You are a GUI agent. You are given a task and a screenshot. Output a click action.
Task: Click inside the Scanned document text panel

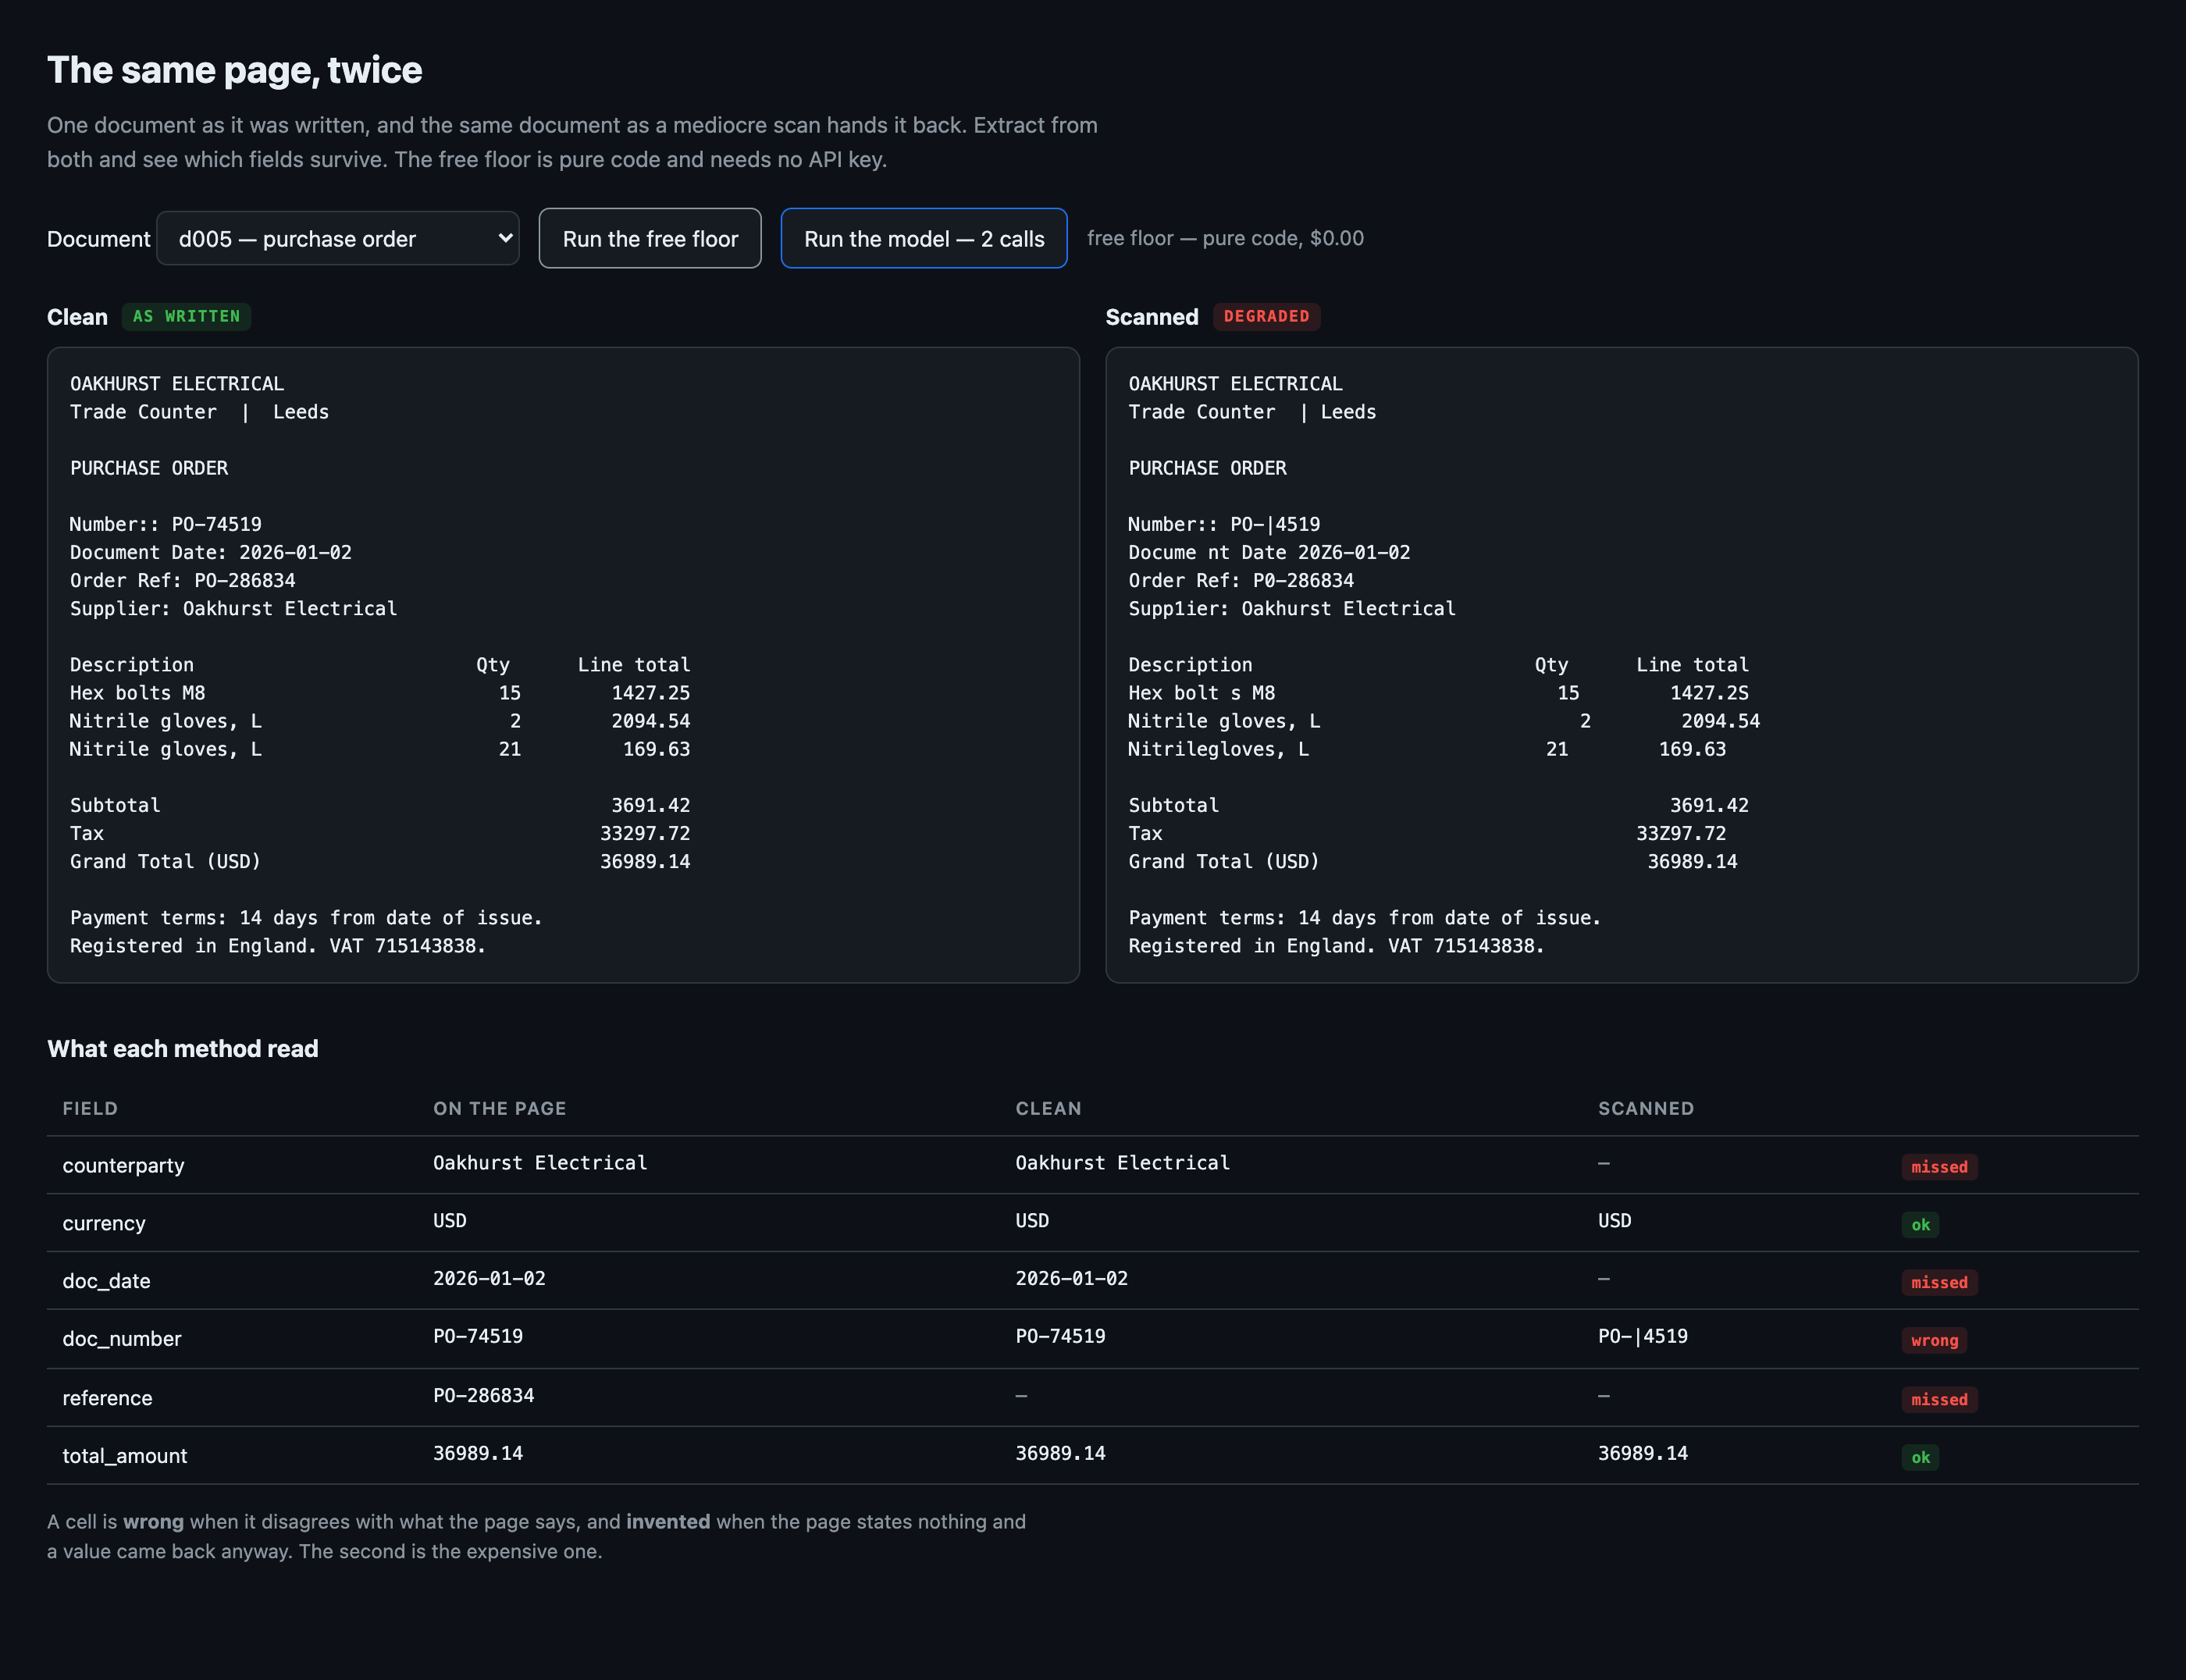point(1621,665)
